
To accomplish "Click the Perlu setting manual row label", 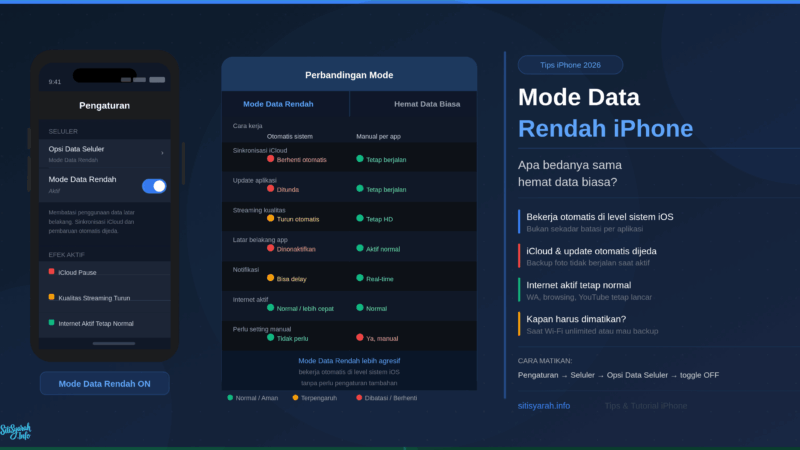I will click(x=262, y=329).
